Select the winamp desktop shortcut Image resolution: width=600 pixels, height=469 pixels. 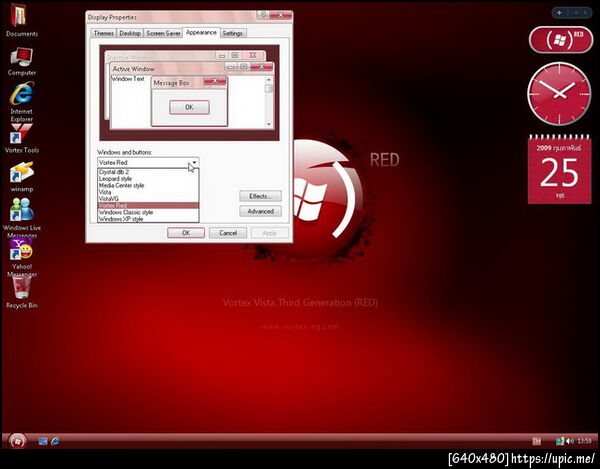21,177
